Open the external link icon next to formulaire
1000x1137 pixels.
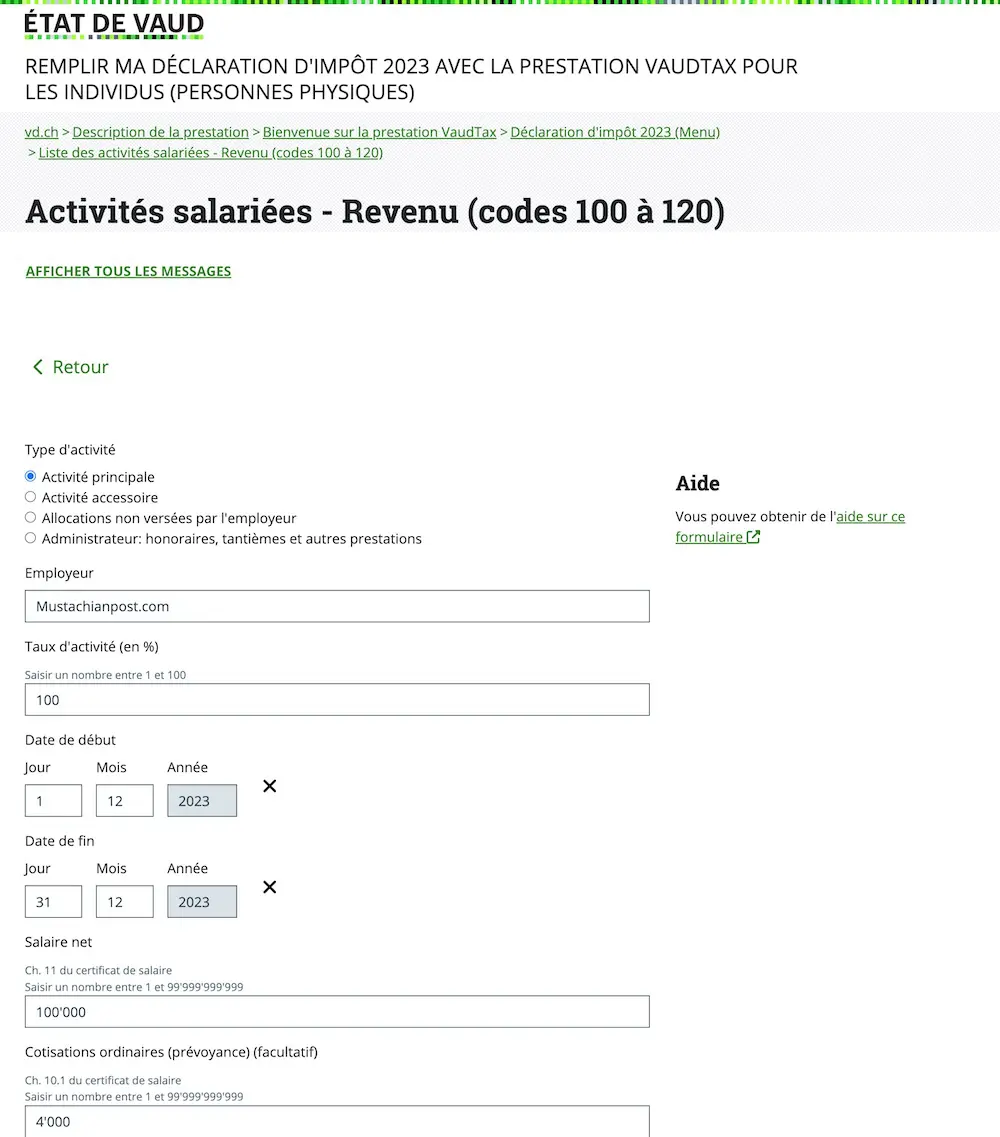tap(753, 537)
